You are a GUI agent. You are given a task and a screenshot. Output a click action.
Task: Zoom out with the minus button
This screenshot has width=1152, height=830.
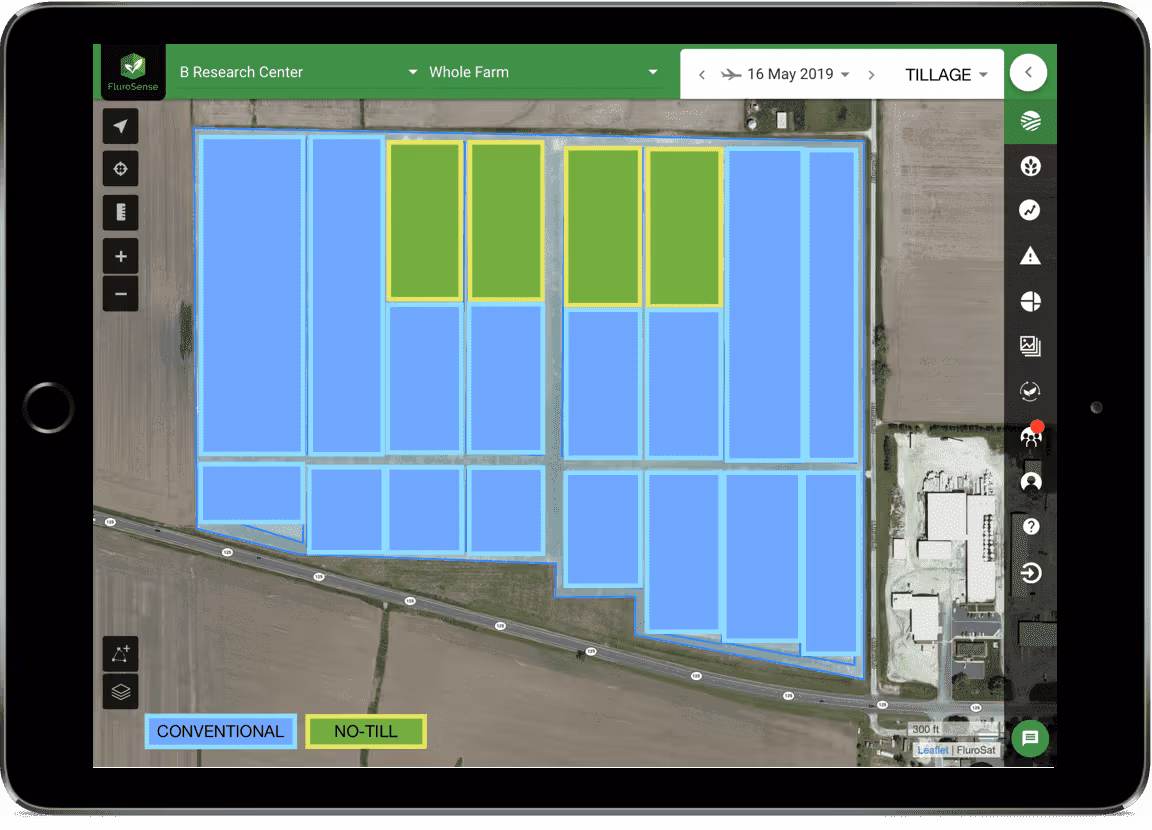click(120, 294)
